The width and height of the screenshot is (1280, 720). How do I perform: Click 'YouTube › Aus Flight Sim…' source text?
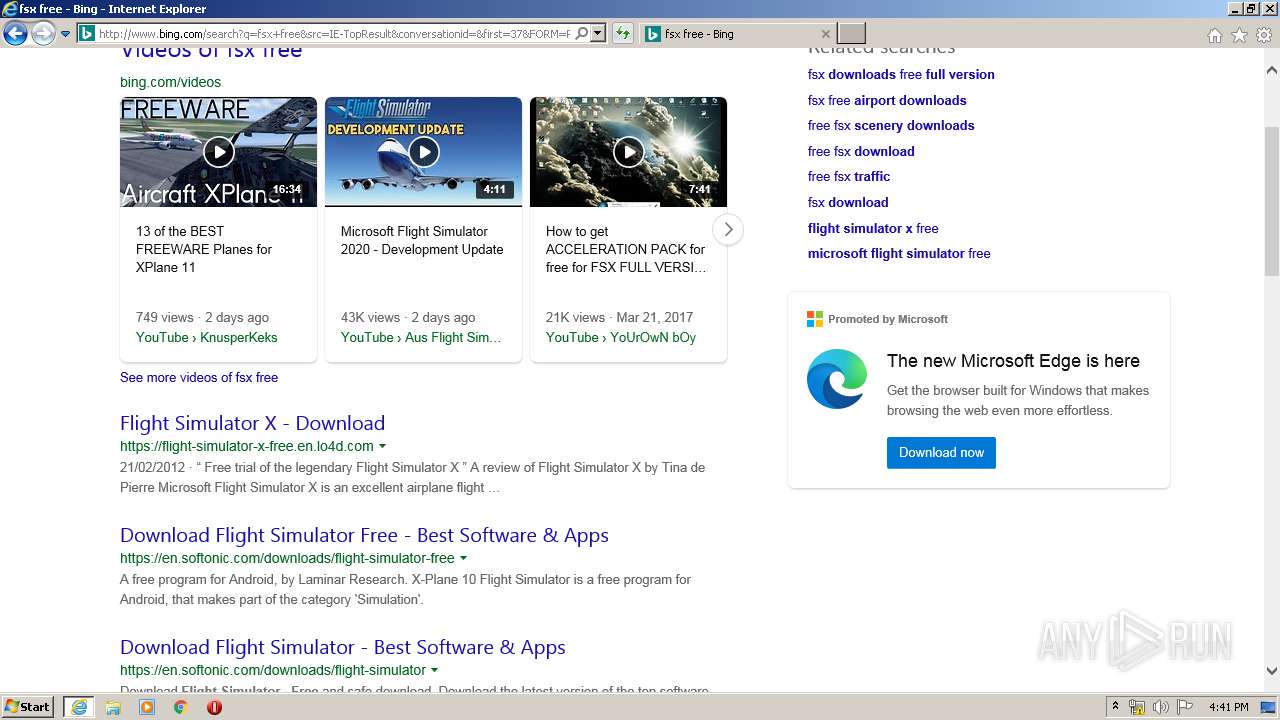click(421, 337)
